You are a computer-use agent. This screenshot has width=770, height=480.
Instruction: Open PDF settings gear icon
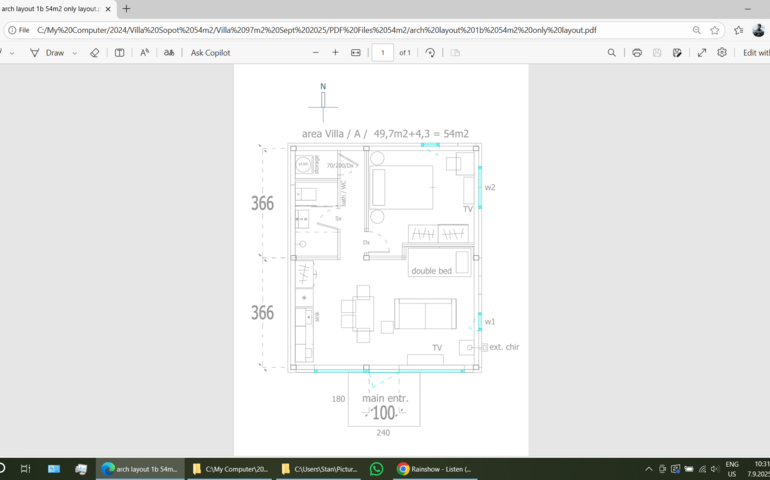point(722,52)
